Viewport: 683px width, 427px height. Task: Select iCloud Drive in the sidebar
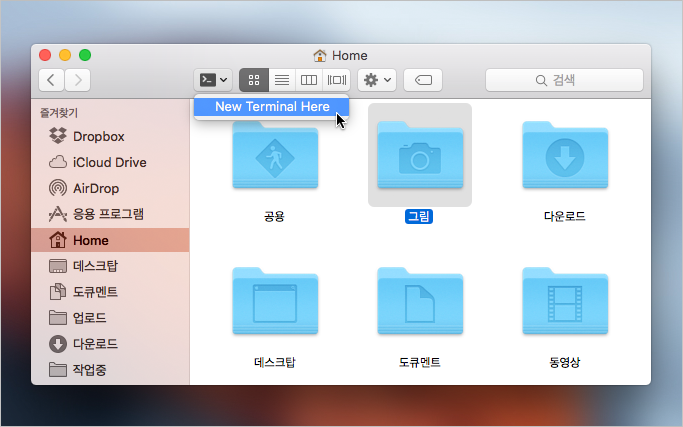coord(110,163)
